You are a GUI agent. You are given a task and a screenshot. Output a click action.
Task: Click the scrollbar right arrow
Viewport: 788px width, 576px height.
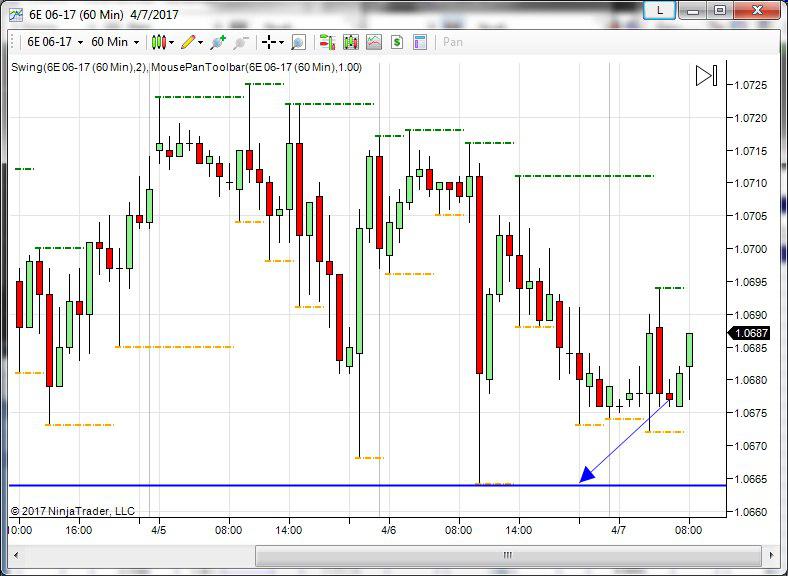click(772, 555)
